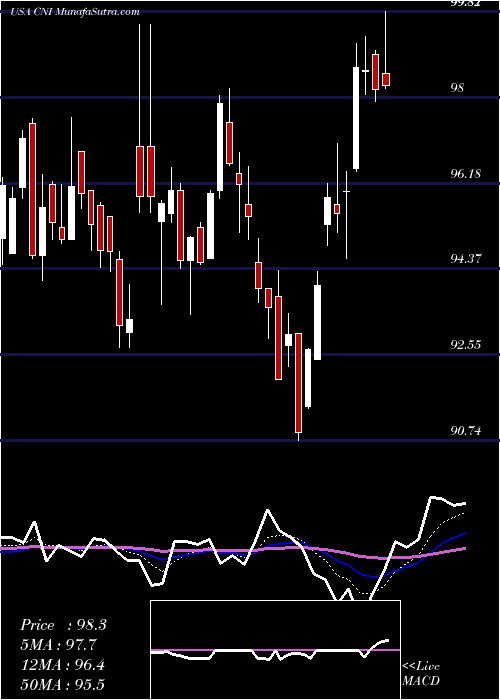
Task: Click the Live MACD label
Action: (x=421, y=674)
